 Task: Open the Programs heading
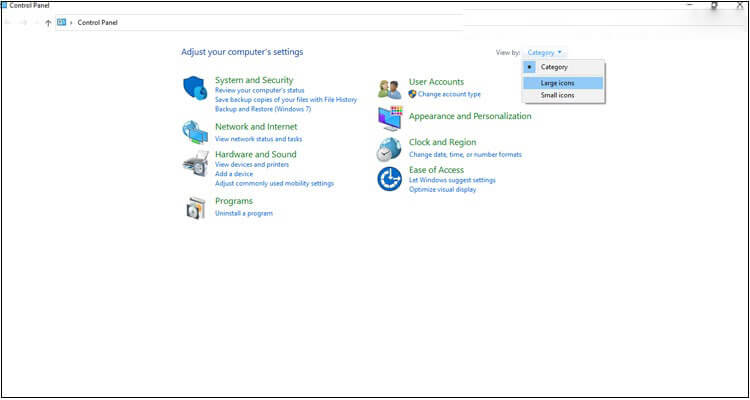(234, 201)
